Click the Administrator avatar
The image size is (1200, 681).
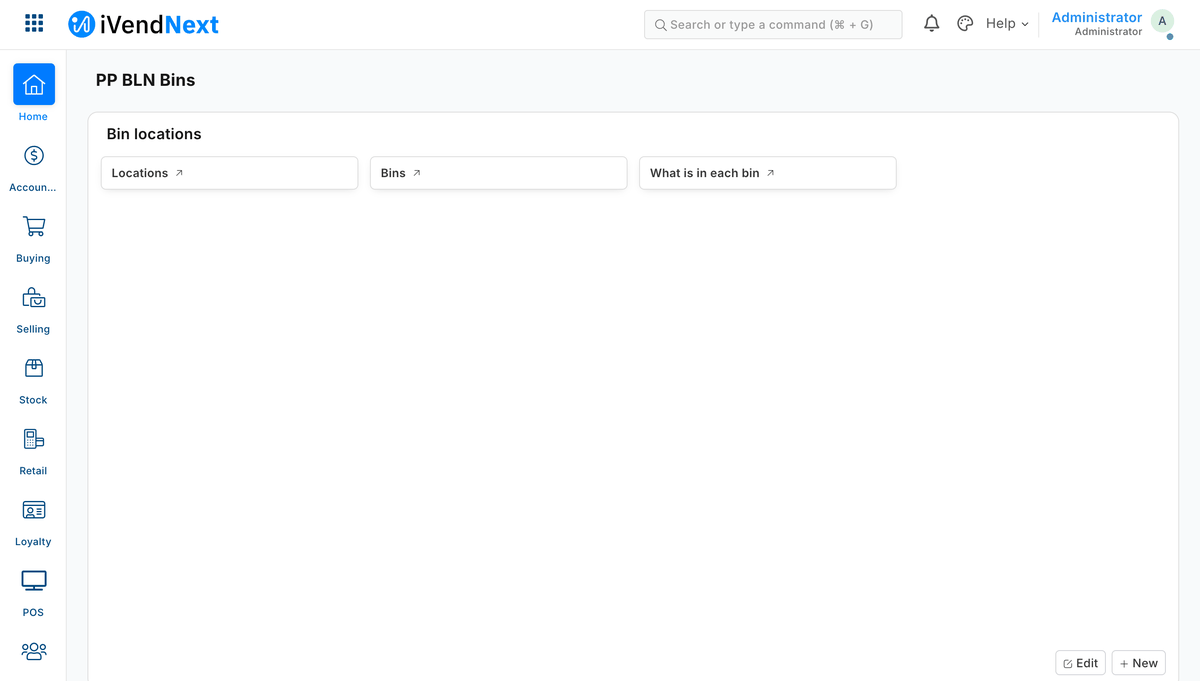(x=1162, y=22)
